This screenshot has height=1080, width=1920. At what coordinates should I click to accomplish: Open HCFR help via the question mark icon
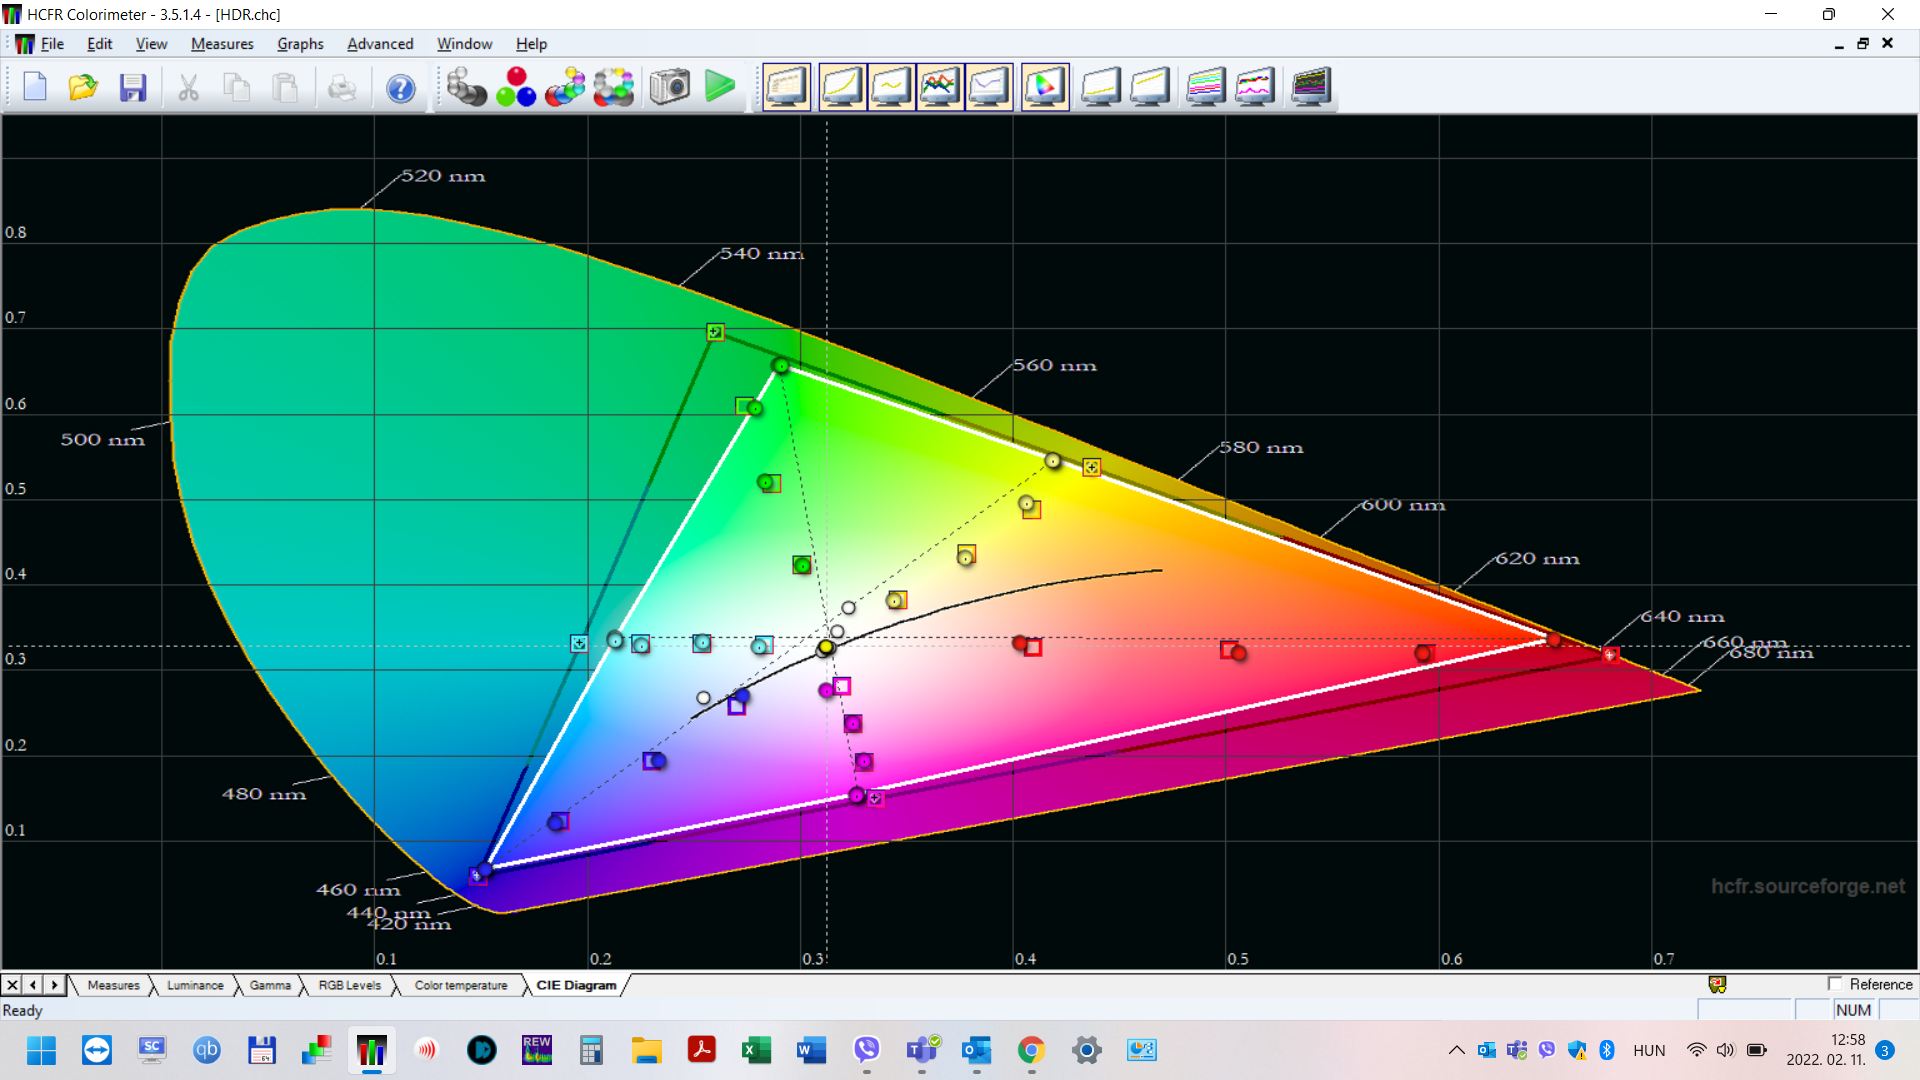[401, 88]
